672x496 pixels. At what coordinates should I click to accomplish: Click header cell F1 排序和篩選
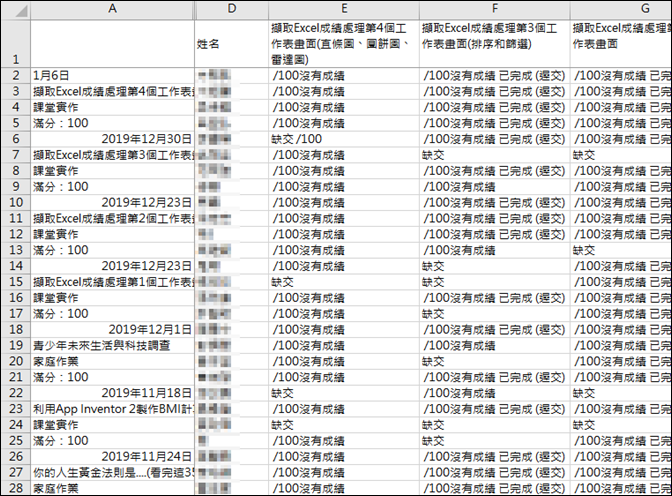(495, 43)
